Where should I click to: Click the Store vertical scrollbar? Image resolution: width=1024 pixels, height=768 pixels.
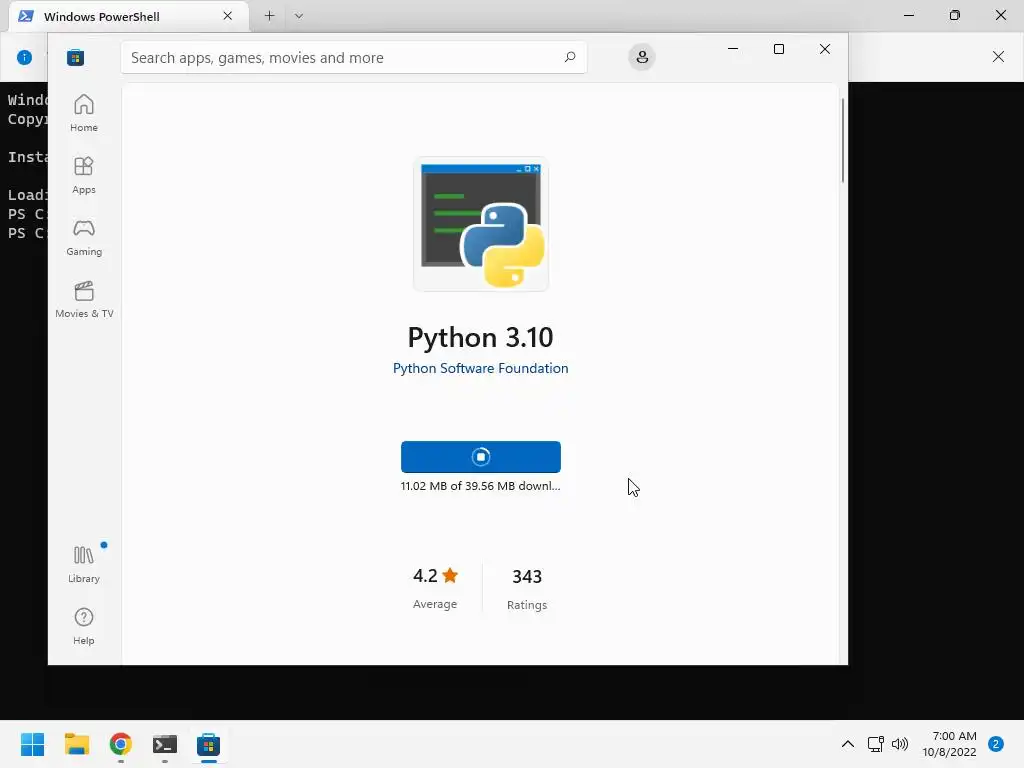point(842,140)
